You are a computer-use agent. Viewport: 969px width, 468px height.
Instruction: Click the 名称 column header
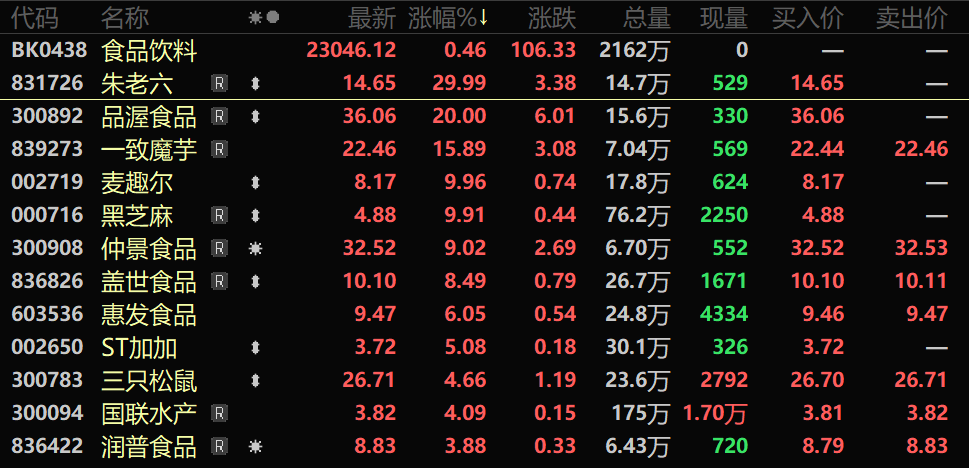[125, 19]
